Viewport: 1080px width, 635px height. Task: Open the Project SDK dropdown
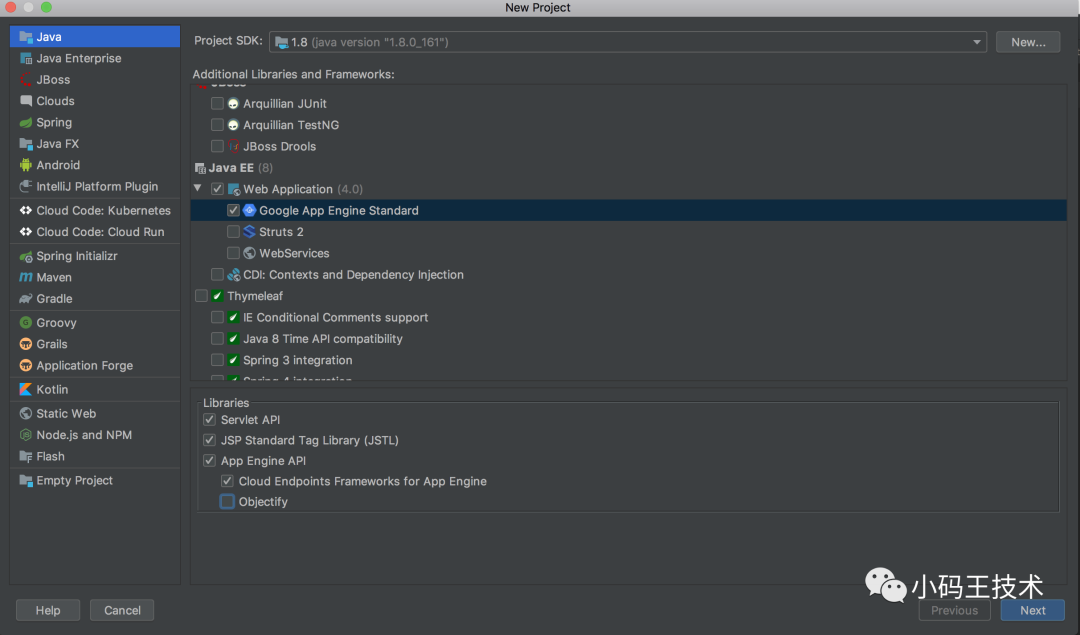(627, 42)
